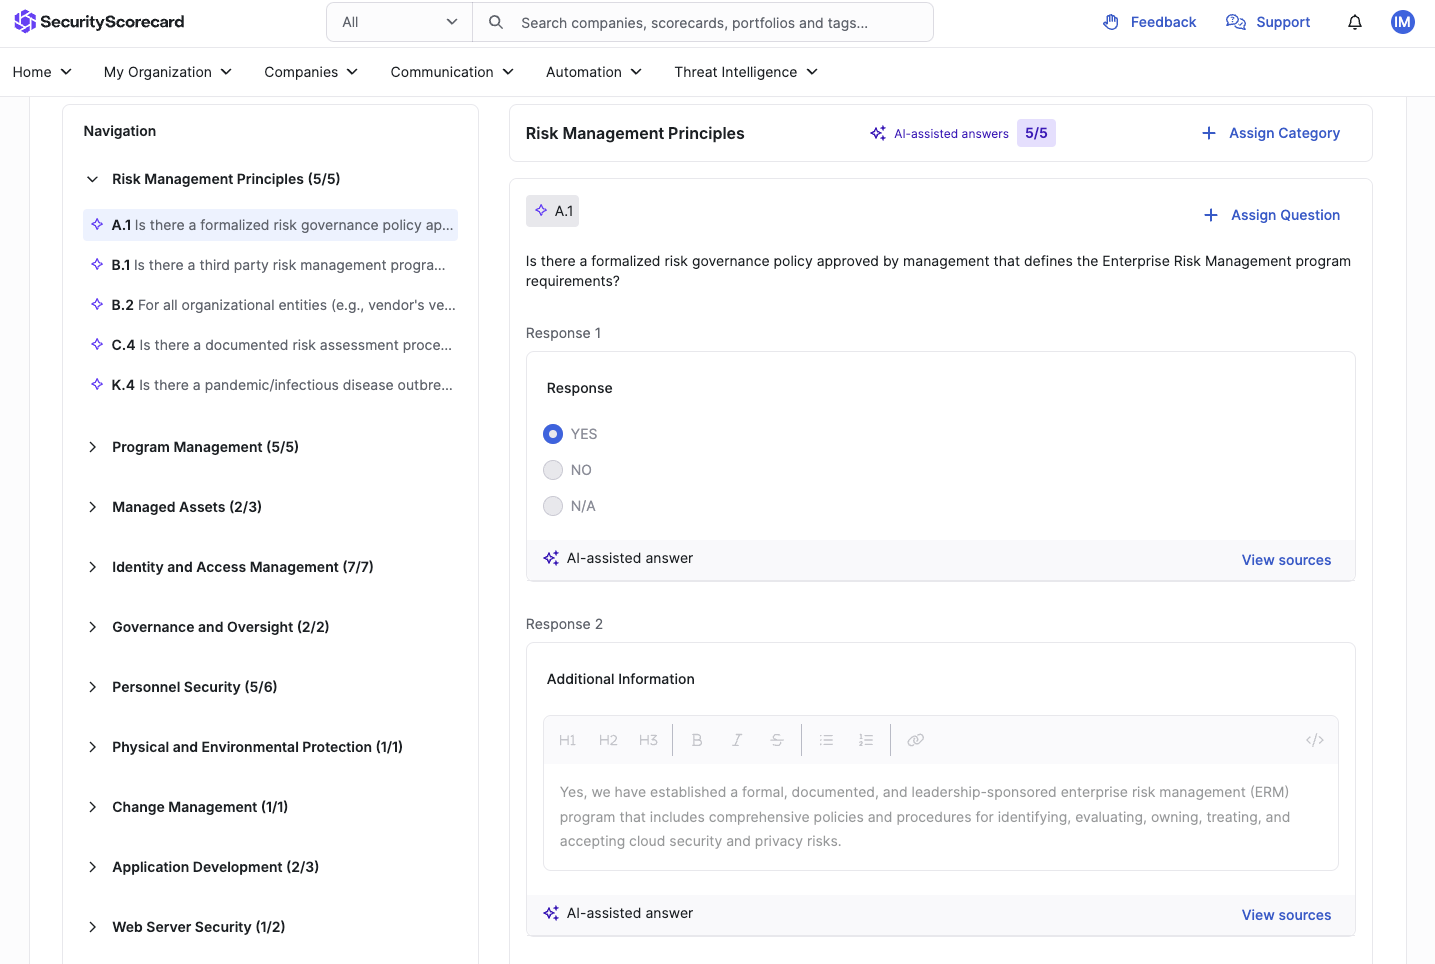Click into the Additional Information text area
The image size is (1435, 964).
click(x=940, y=817)
